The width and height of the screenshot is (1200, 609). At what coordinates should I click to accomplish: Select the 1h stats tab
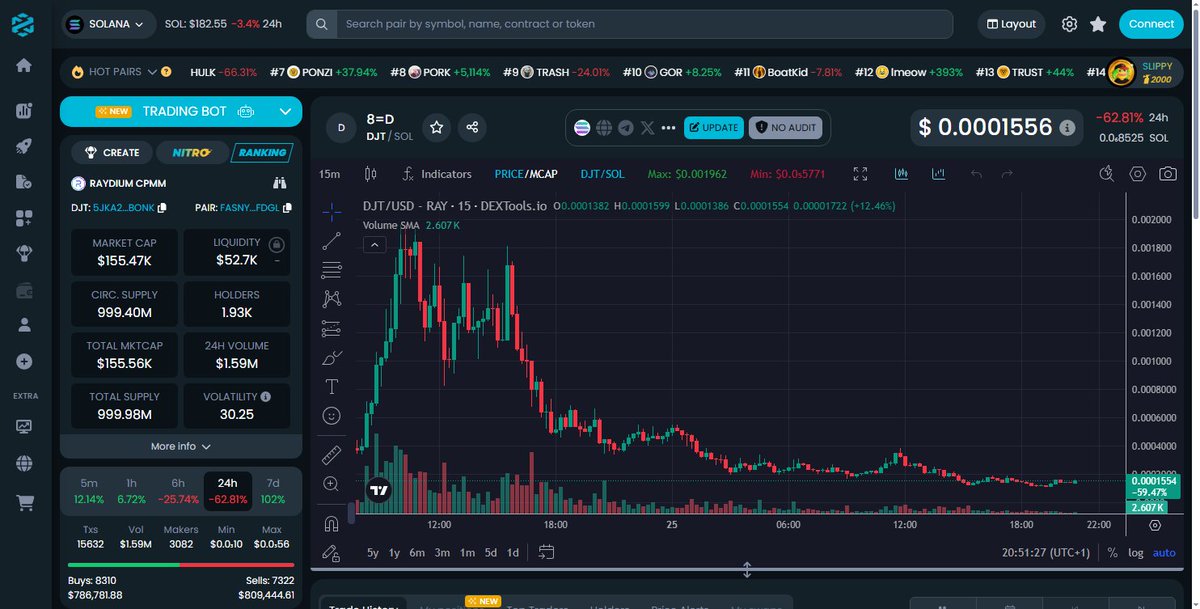[132, 490]
